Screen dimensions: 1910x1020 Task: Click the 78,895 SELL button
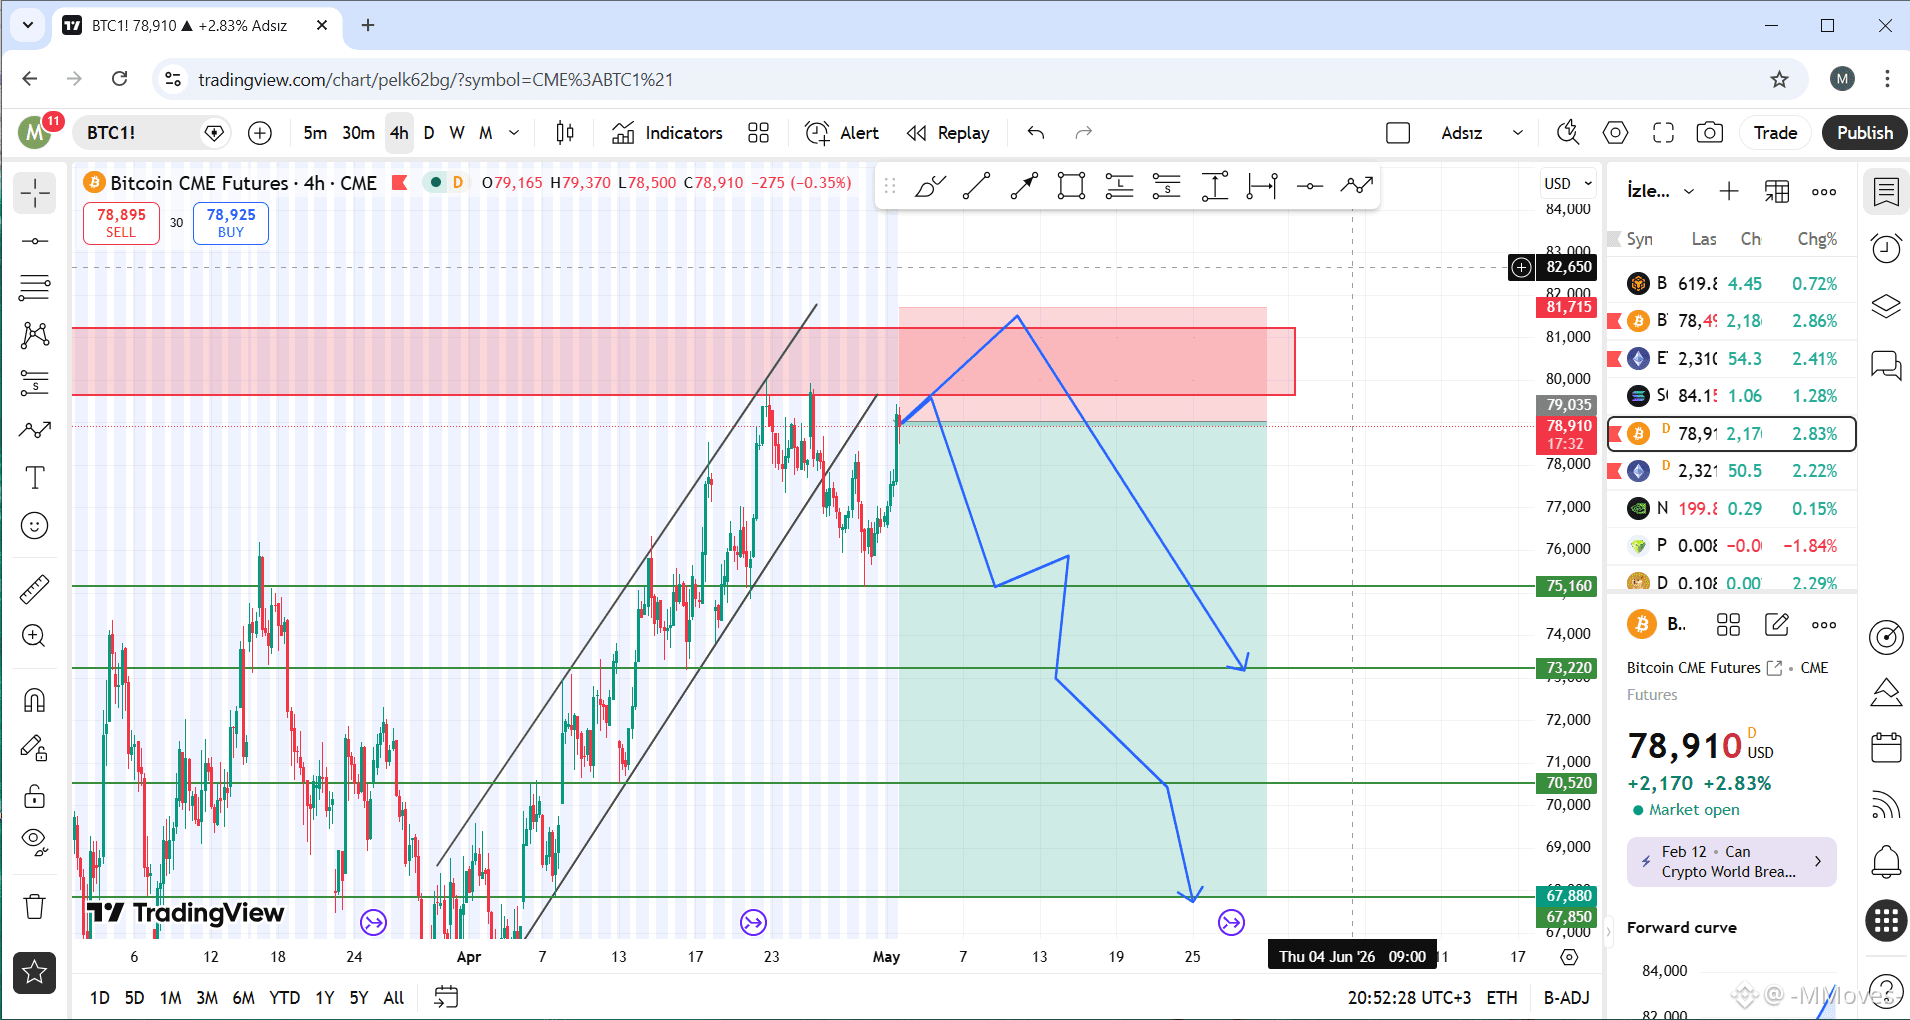[x=121, y=223]
